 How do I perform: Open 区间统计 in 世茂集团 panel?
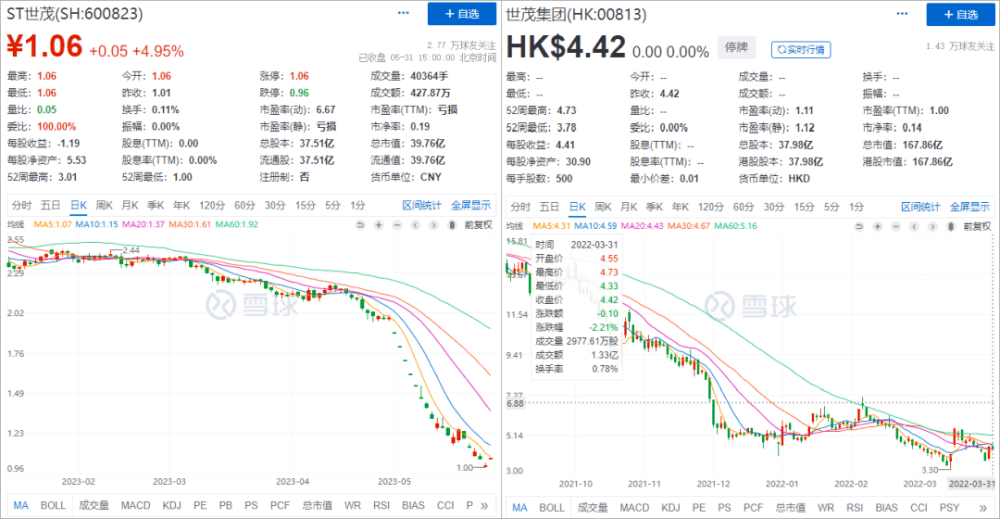coord(920,207)
